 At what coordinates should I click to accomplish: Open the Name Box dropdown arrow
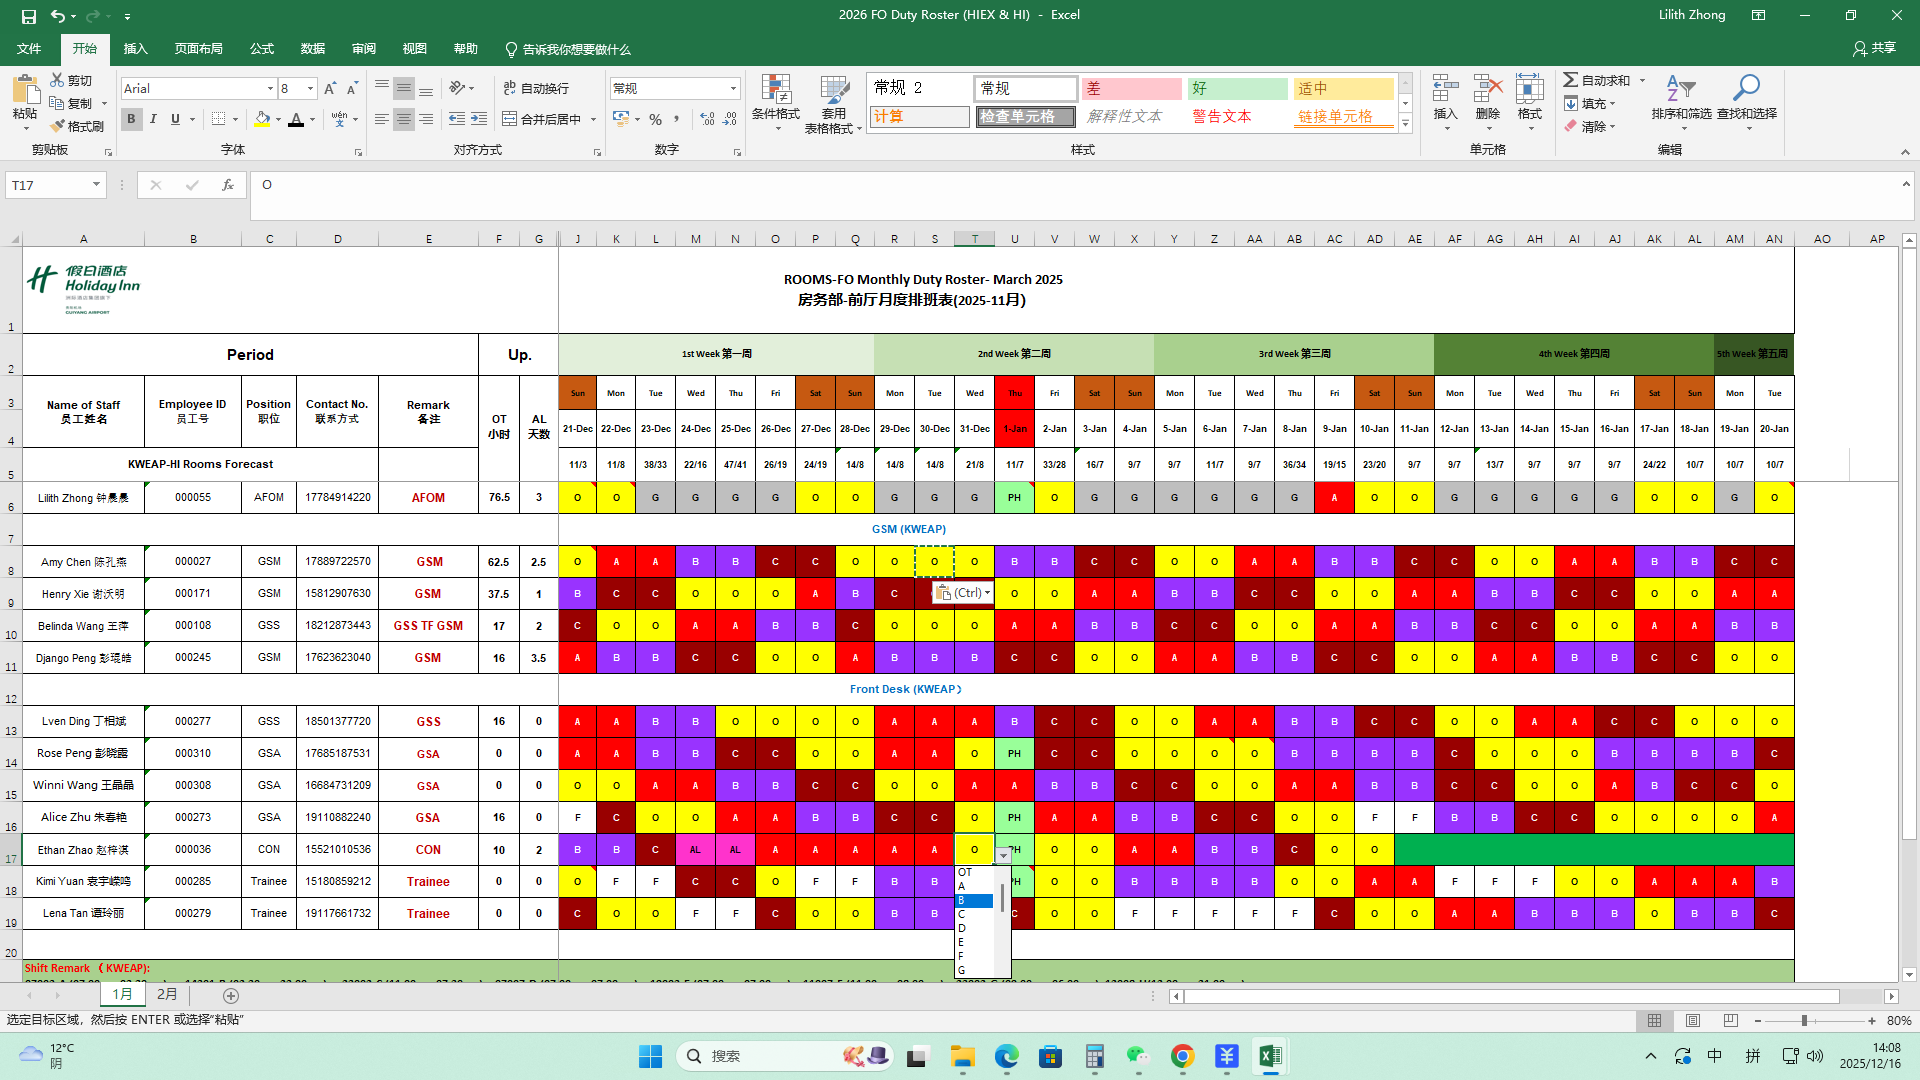[x=96, y=185]
